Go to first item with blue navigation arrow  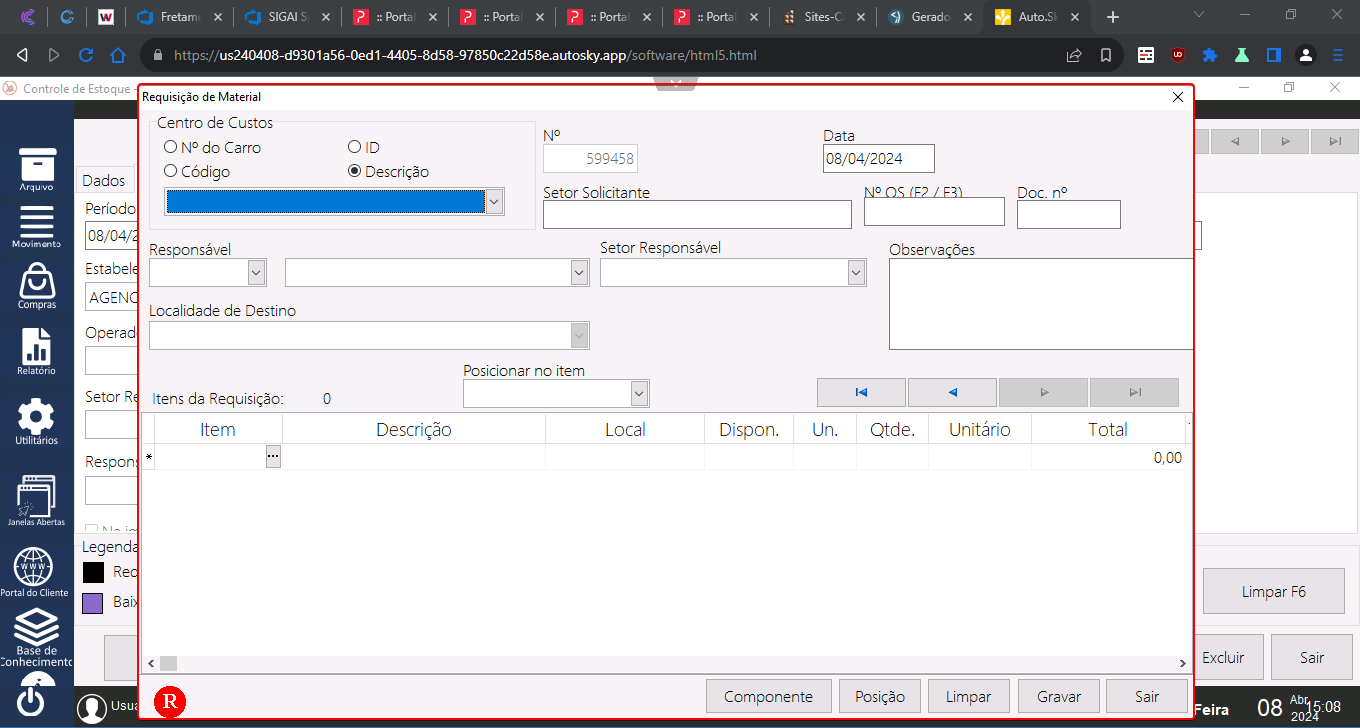[861, 392]
